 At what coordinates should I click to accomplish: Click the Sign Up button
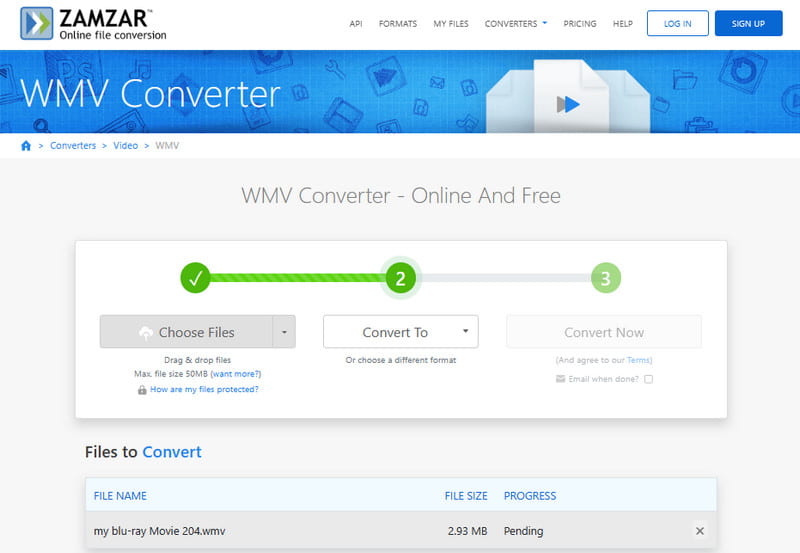[x=748, y=23]
